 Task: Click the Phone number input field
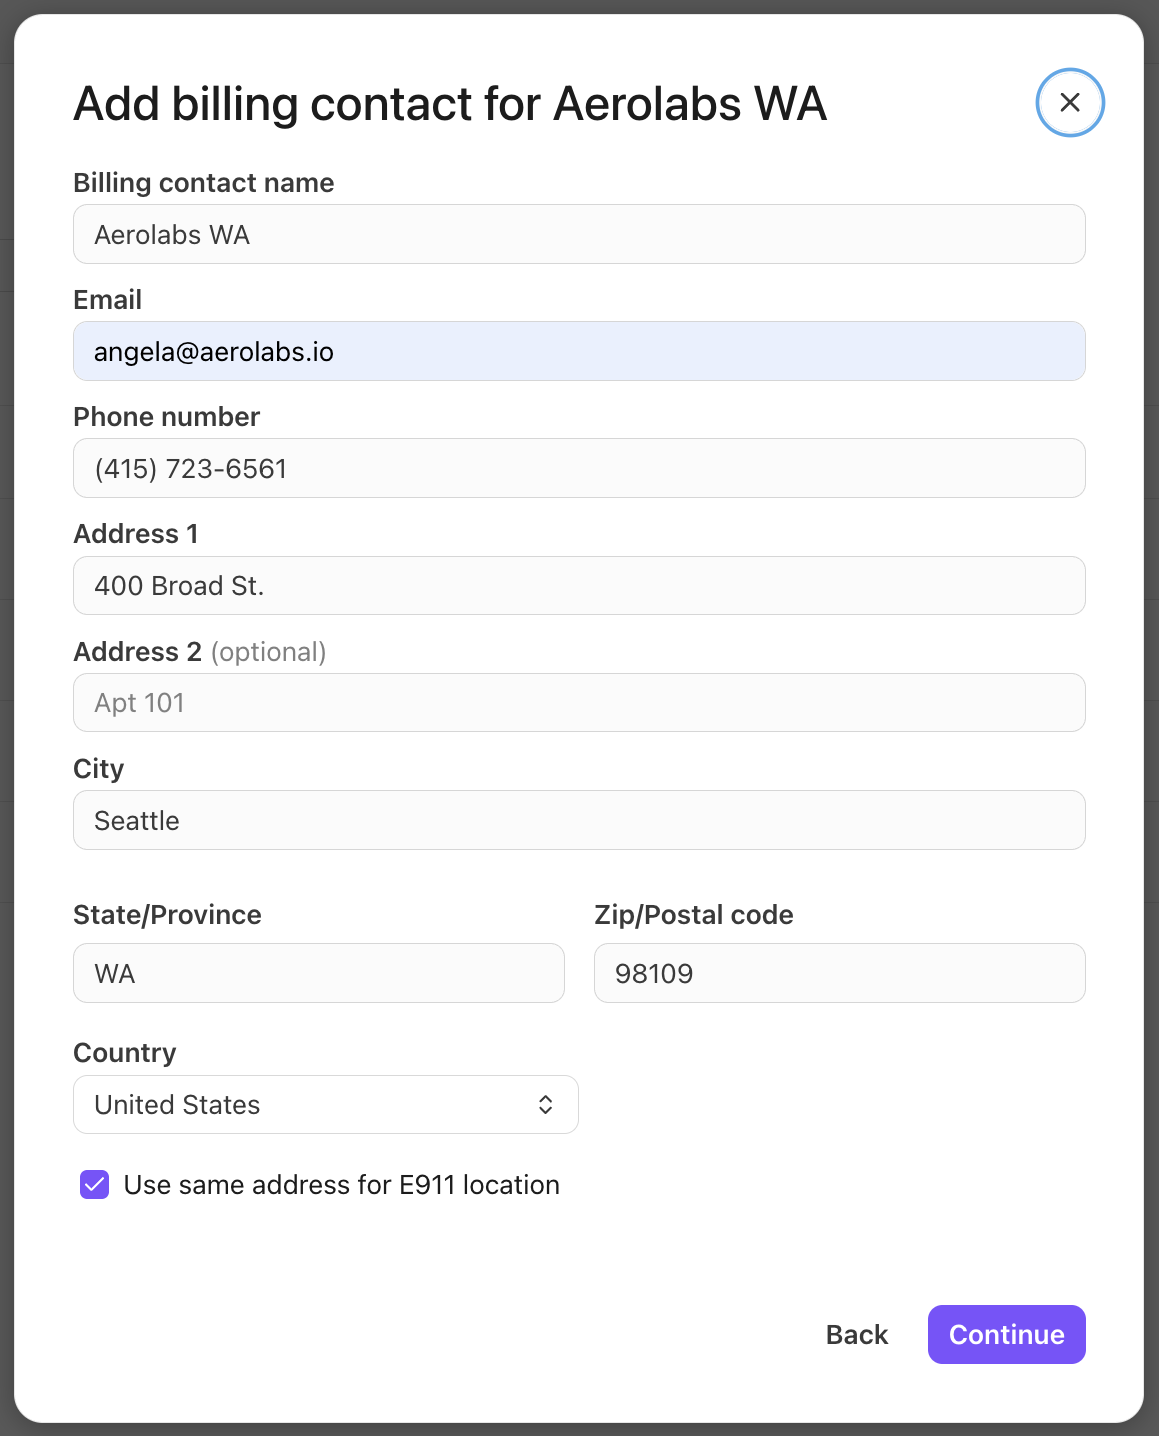579,468
